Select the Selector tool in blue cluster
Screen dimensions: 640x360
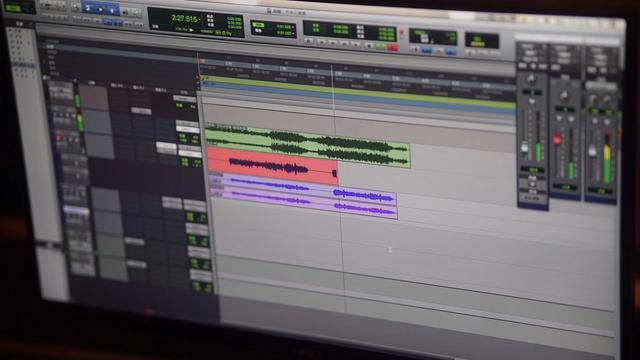[100, 9]
